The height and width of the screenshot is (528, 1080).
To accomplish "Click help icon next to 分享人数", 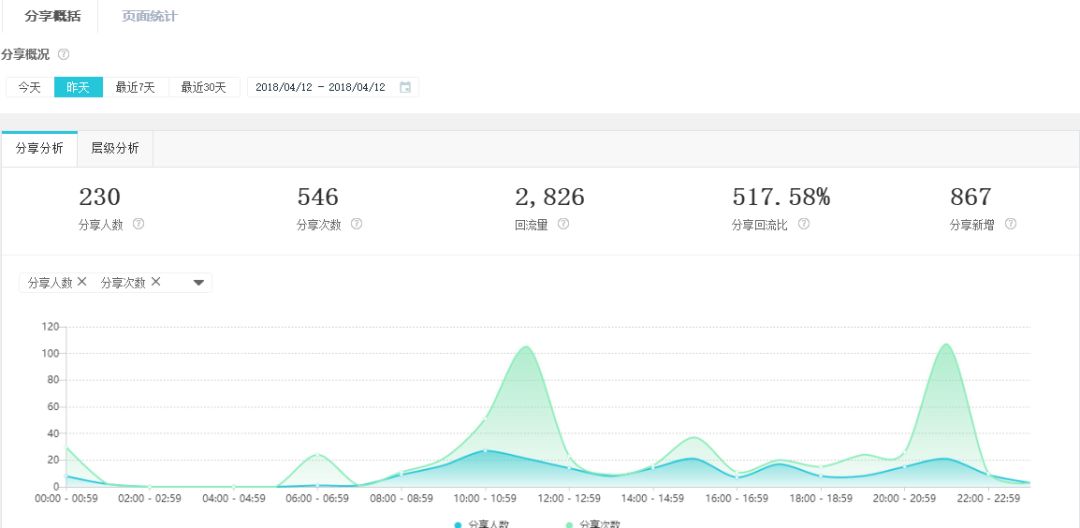I will [x=138, y=224].
